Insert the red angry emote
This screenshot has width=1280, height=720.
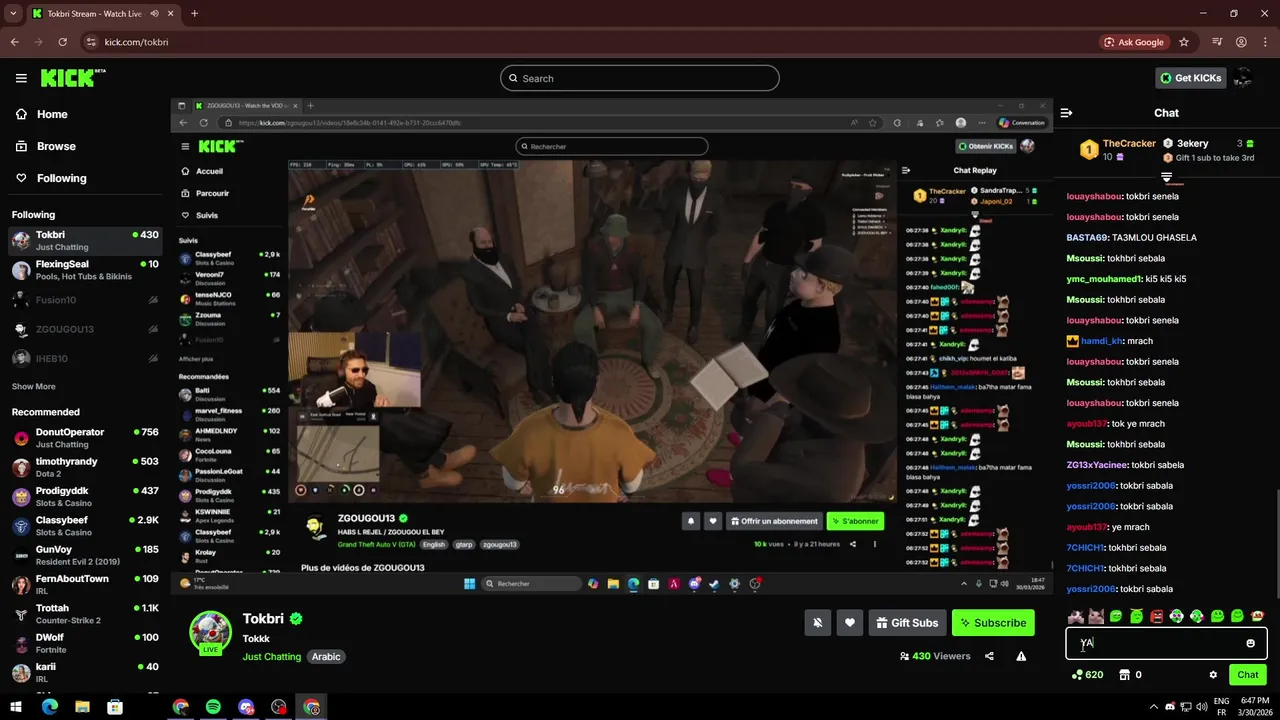(x=1157, y=616)
